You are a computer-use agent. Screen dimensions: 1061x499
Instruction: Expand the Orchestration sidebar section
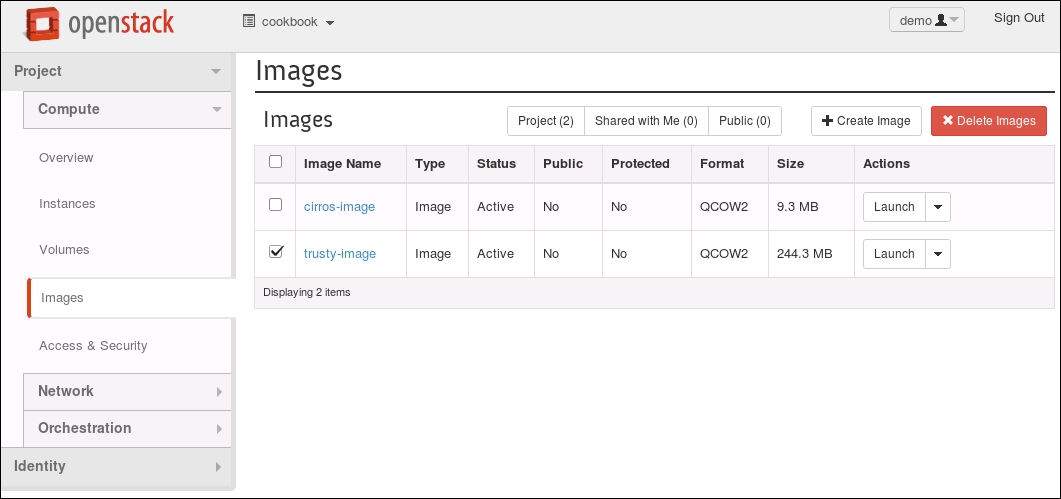coord(127,428)
